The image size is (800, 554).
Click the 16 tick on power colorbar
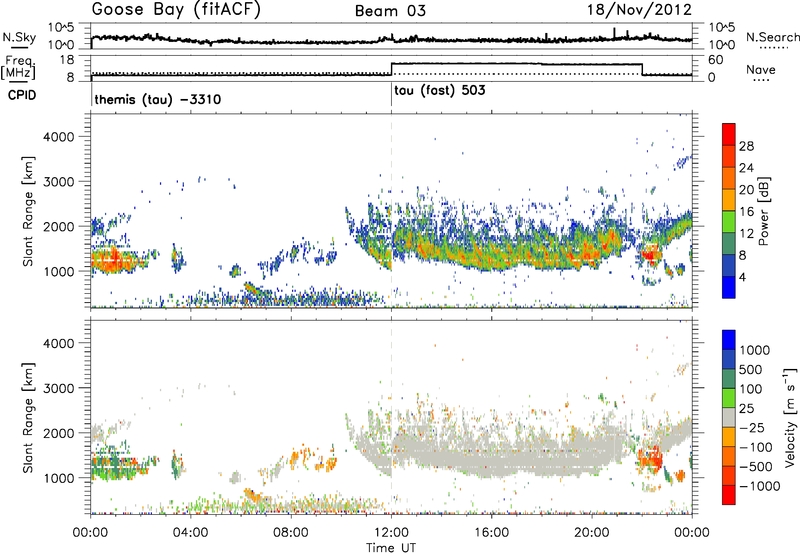(746, 212)
